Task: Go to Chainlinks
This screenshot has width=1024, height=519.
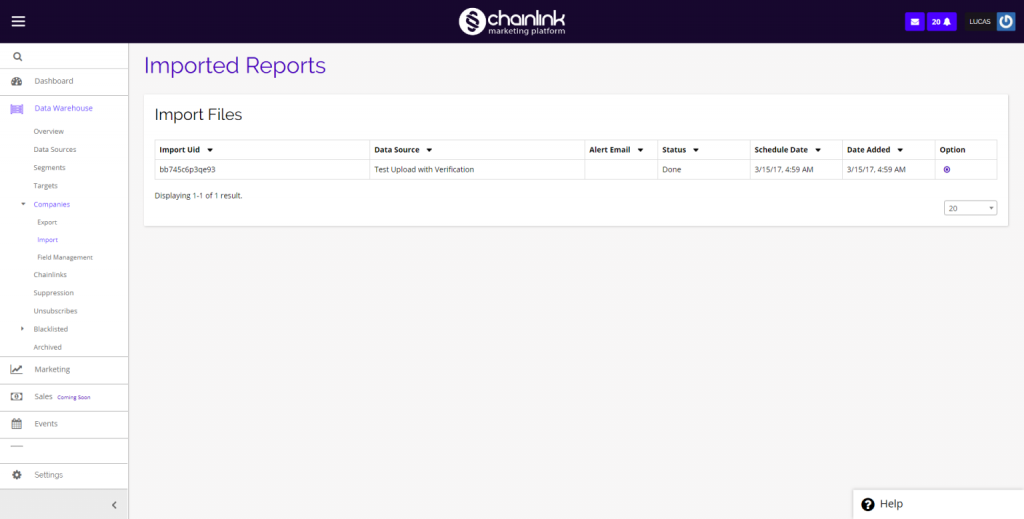Action: click(x=50, y=275)
